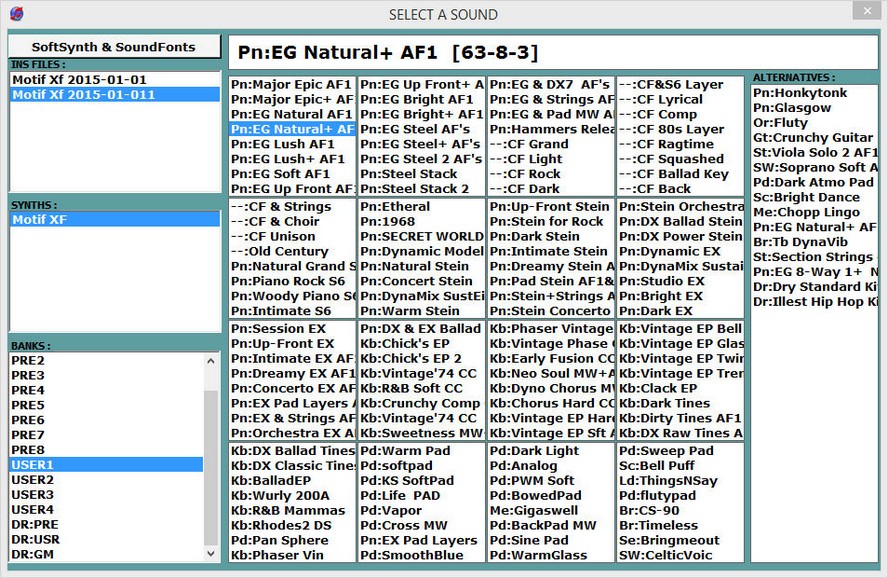Viewport: 888px width, 578px height.
Task: Select the Pn:Hammers Release sound
Action: click(552, 129)
